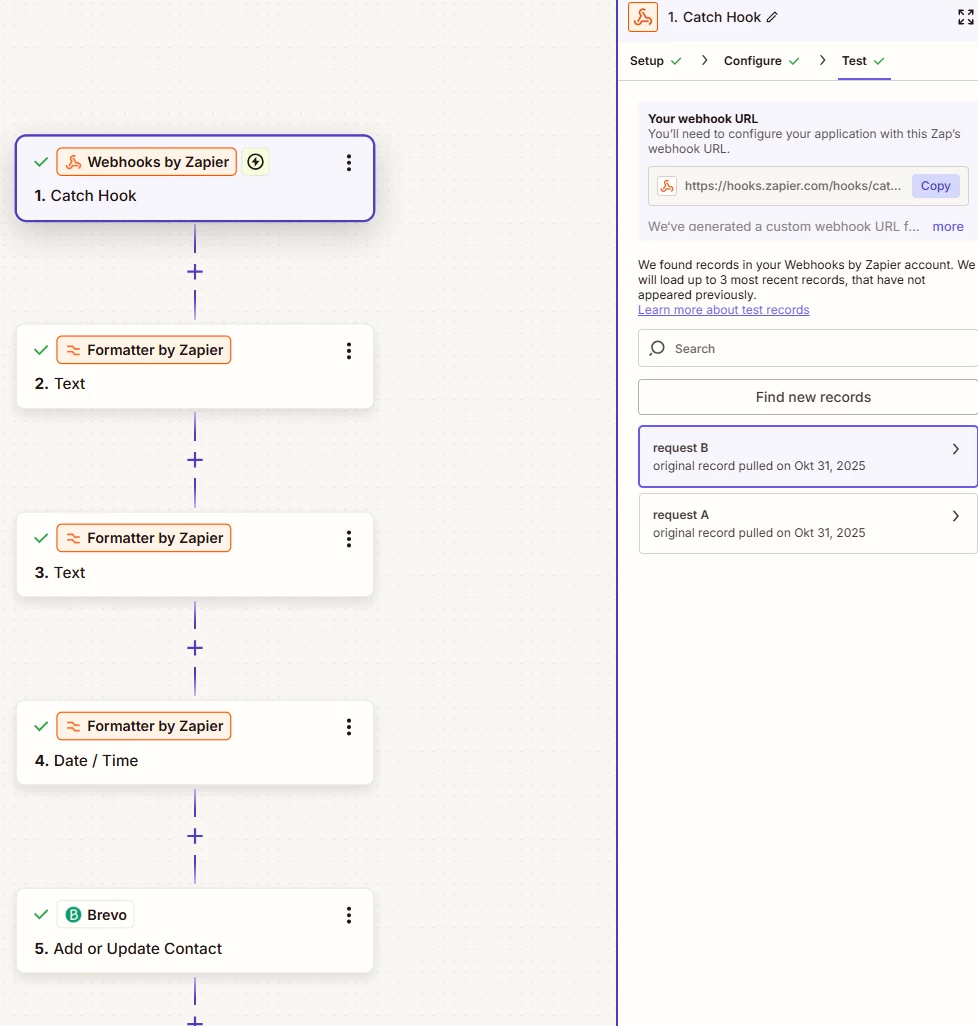Click the Webhooks icon in the panel header
Screen dimensions: 978x1026
pyautogui.click(x=642, y=17)
